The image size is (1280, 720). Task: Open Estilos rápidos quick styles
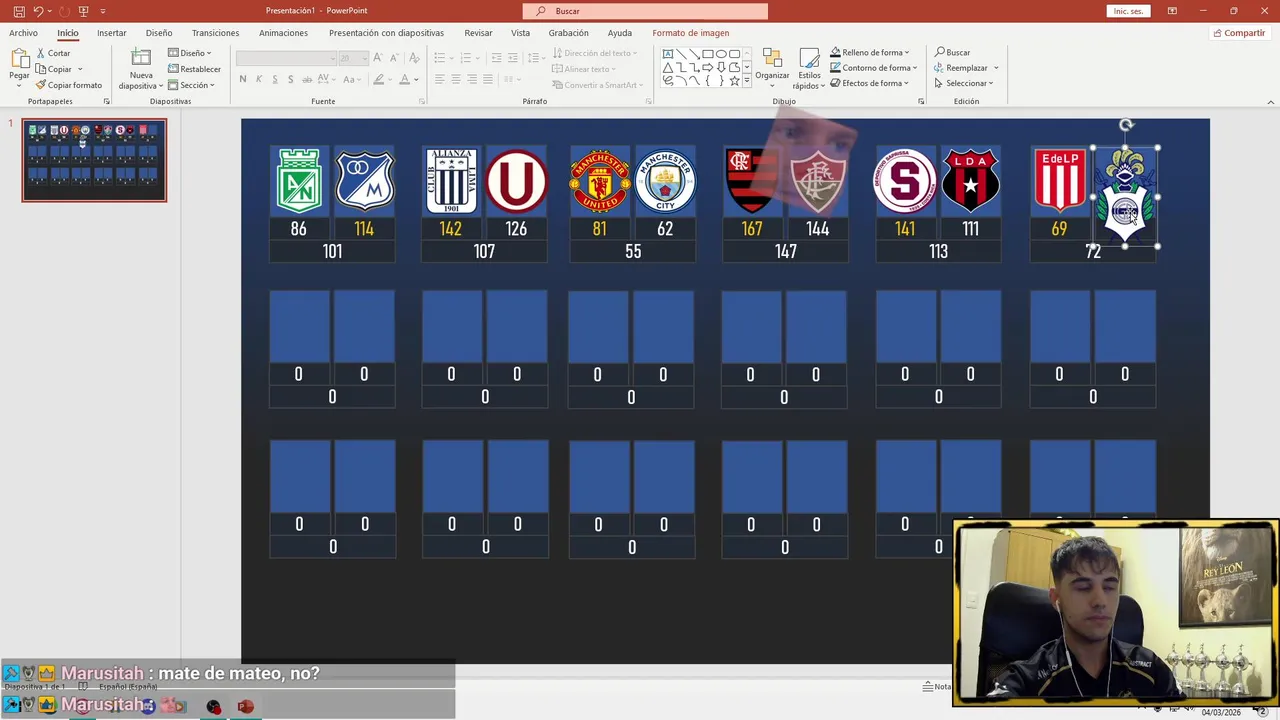809,68
